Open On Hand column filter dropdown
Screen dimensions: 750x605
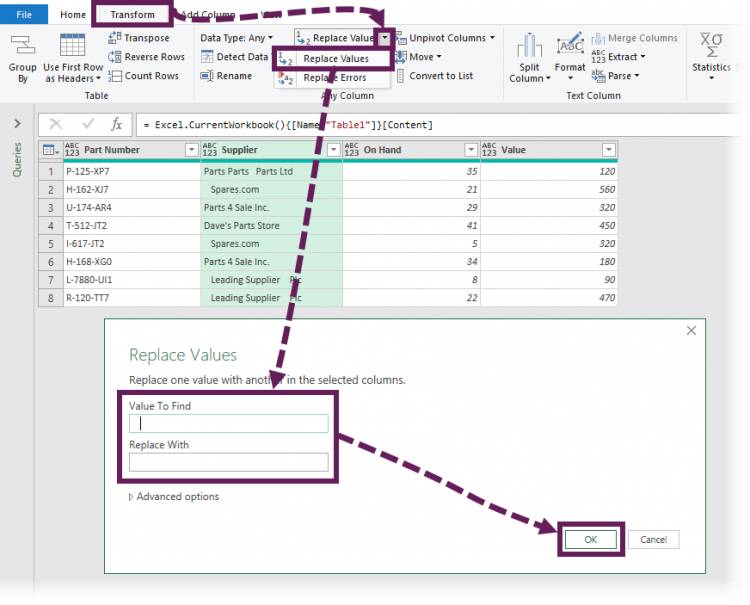471,150
